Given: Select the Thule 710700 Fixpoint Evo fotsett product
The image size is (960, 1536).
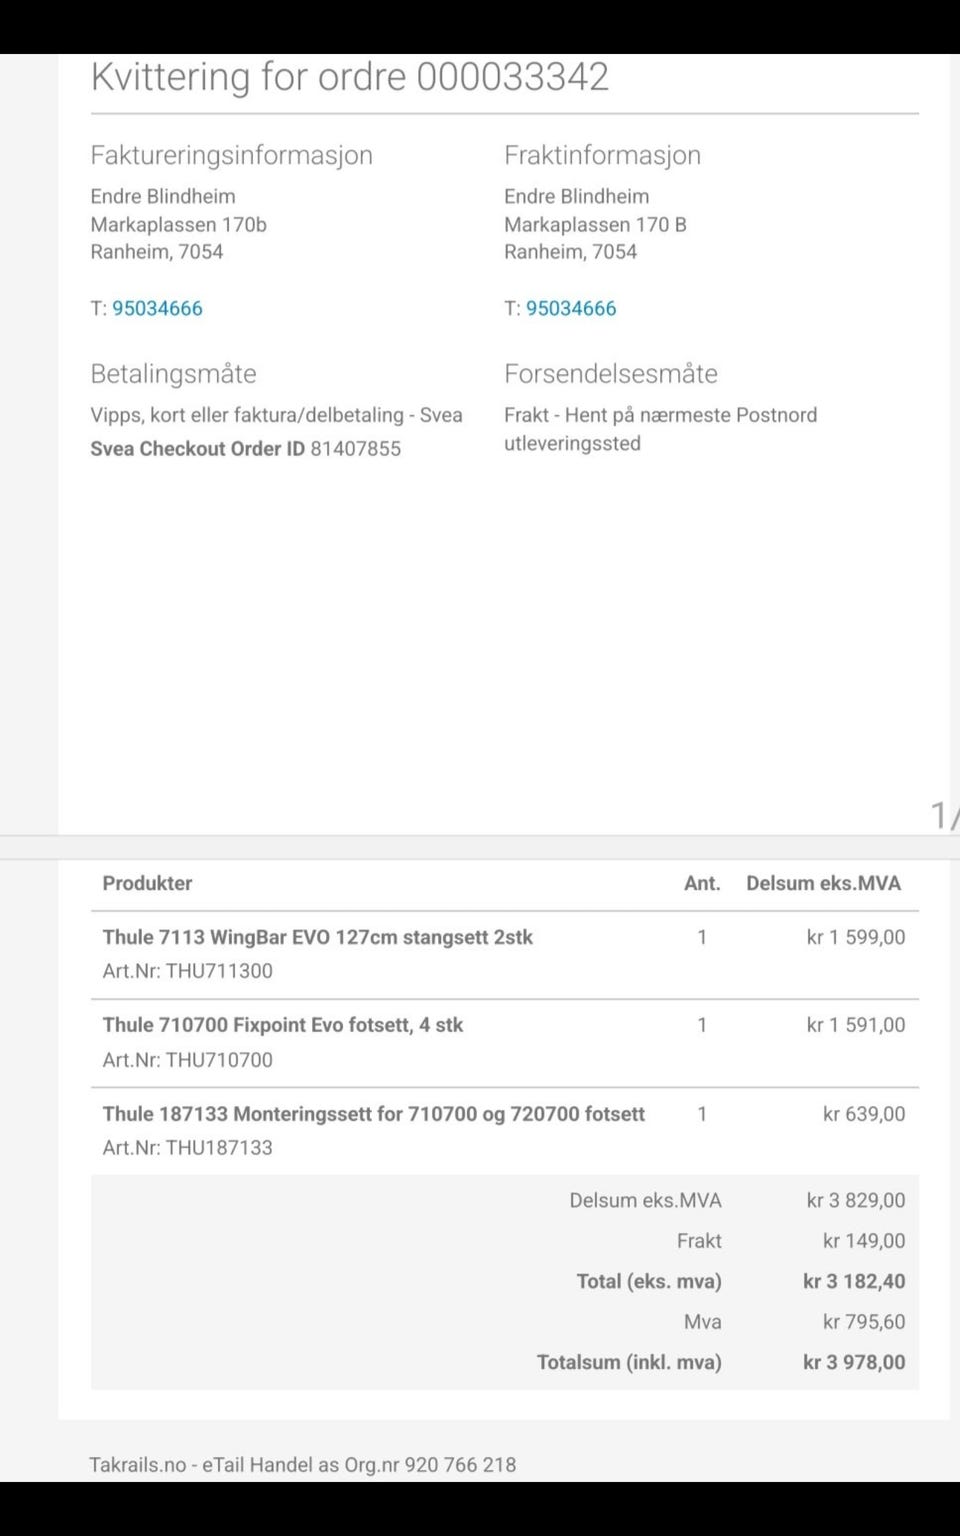Looking at the screenshot, I should tap(282, 1025).
